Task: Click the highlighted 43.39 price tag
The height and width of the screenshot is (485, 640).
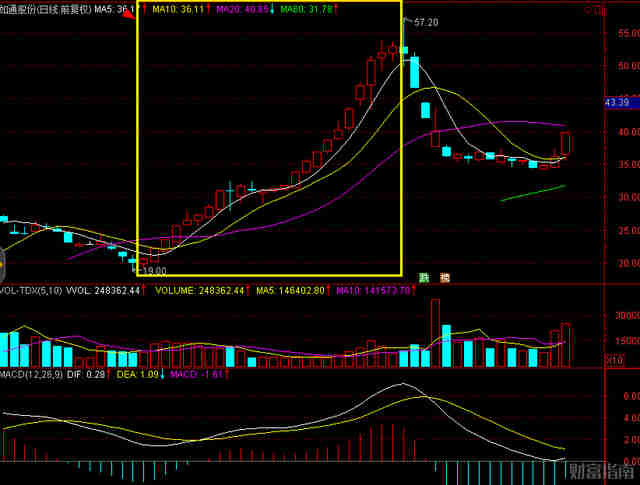Action: coord(622,102)
